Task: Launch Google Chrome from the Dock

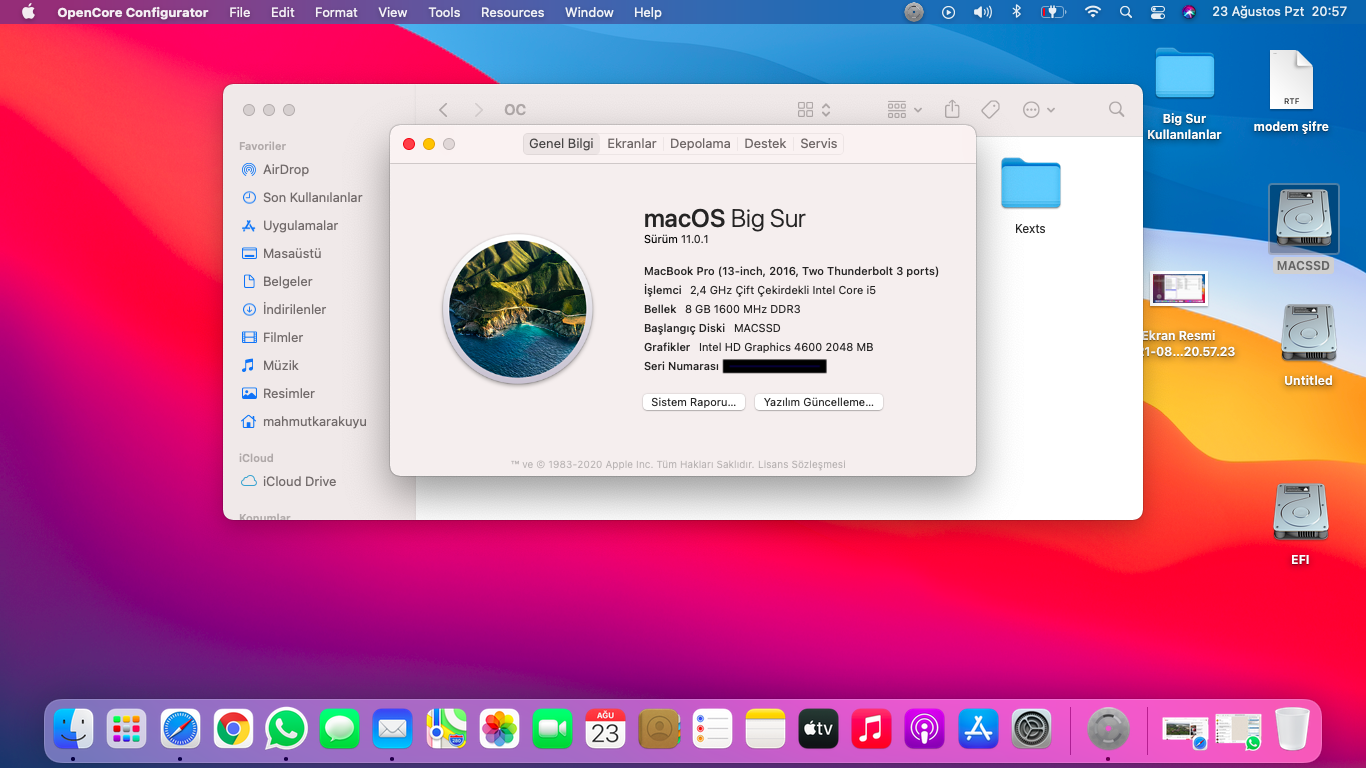Action: pos(233,729)
